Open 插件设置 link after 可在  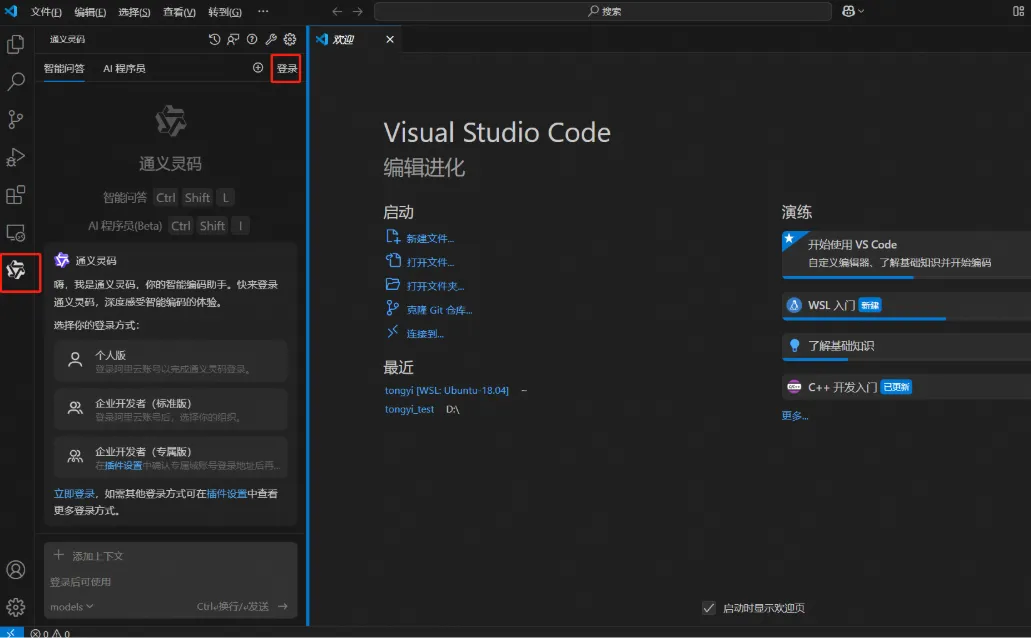coord(227,493)
